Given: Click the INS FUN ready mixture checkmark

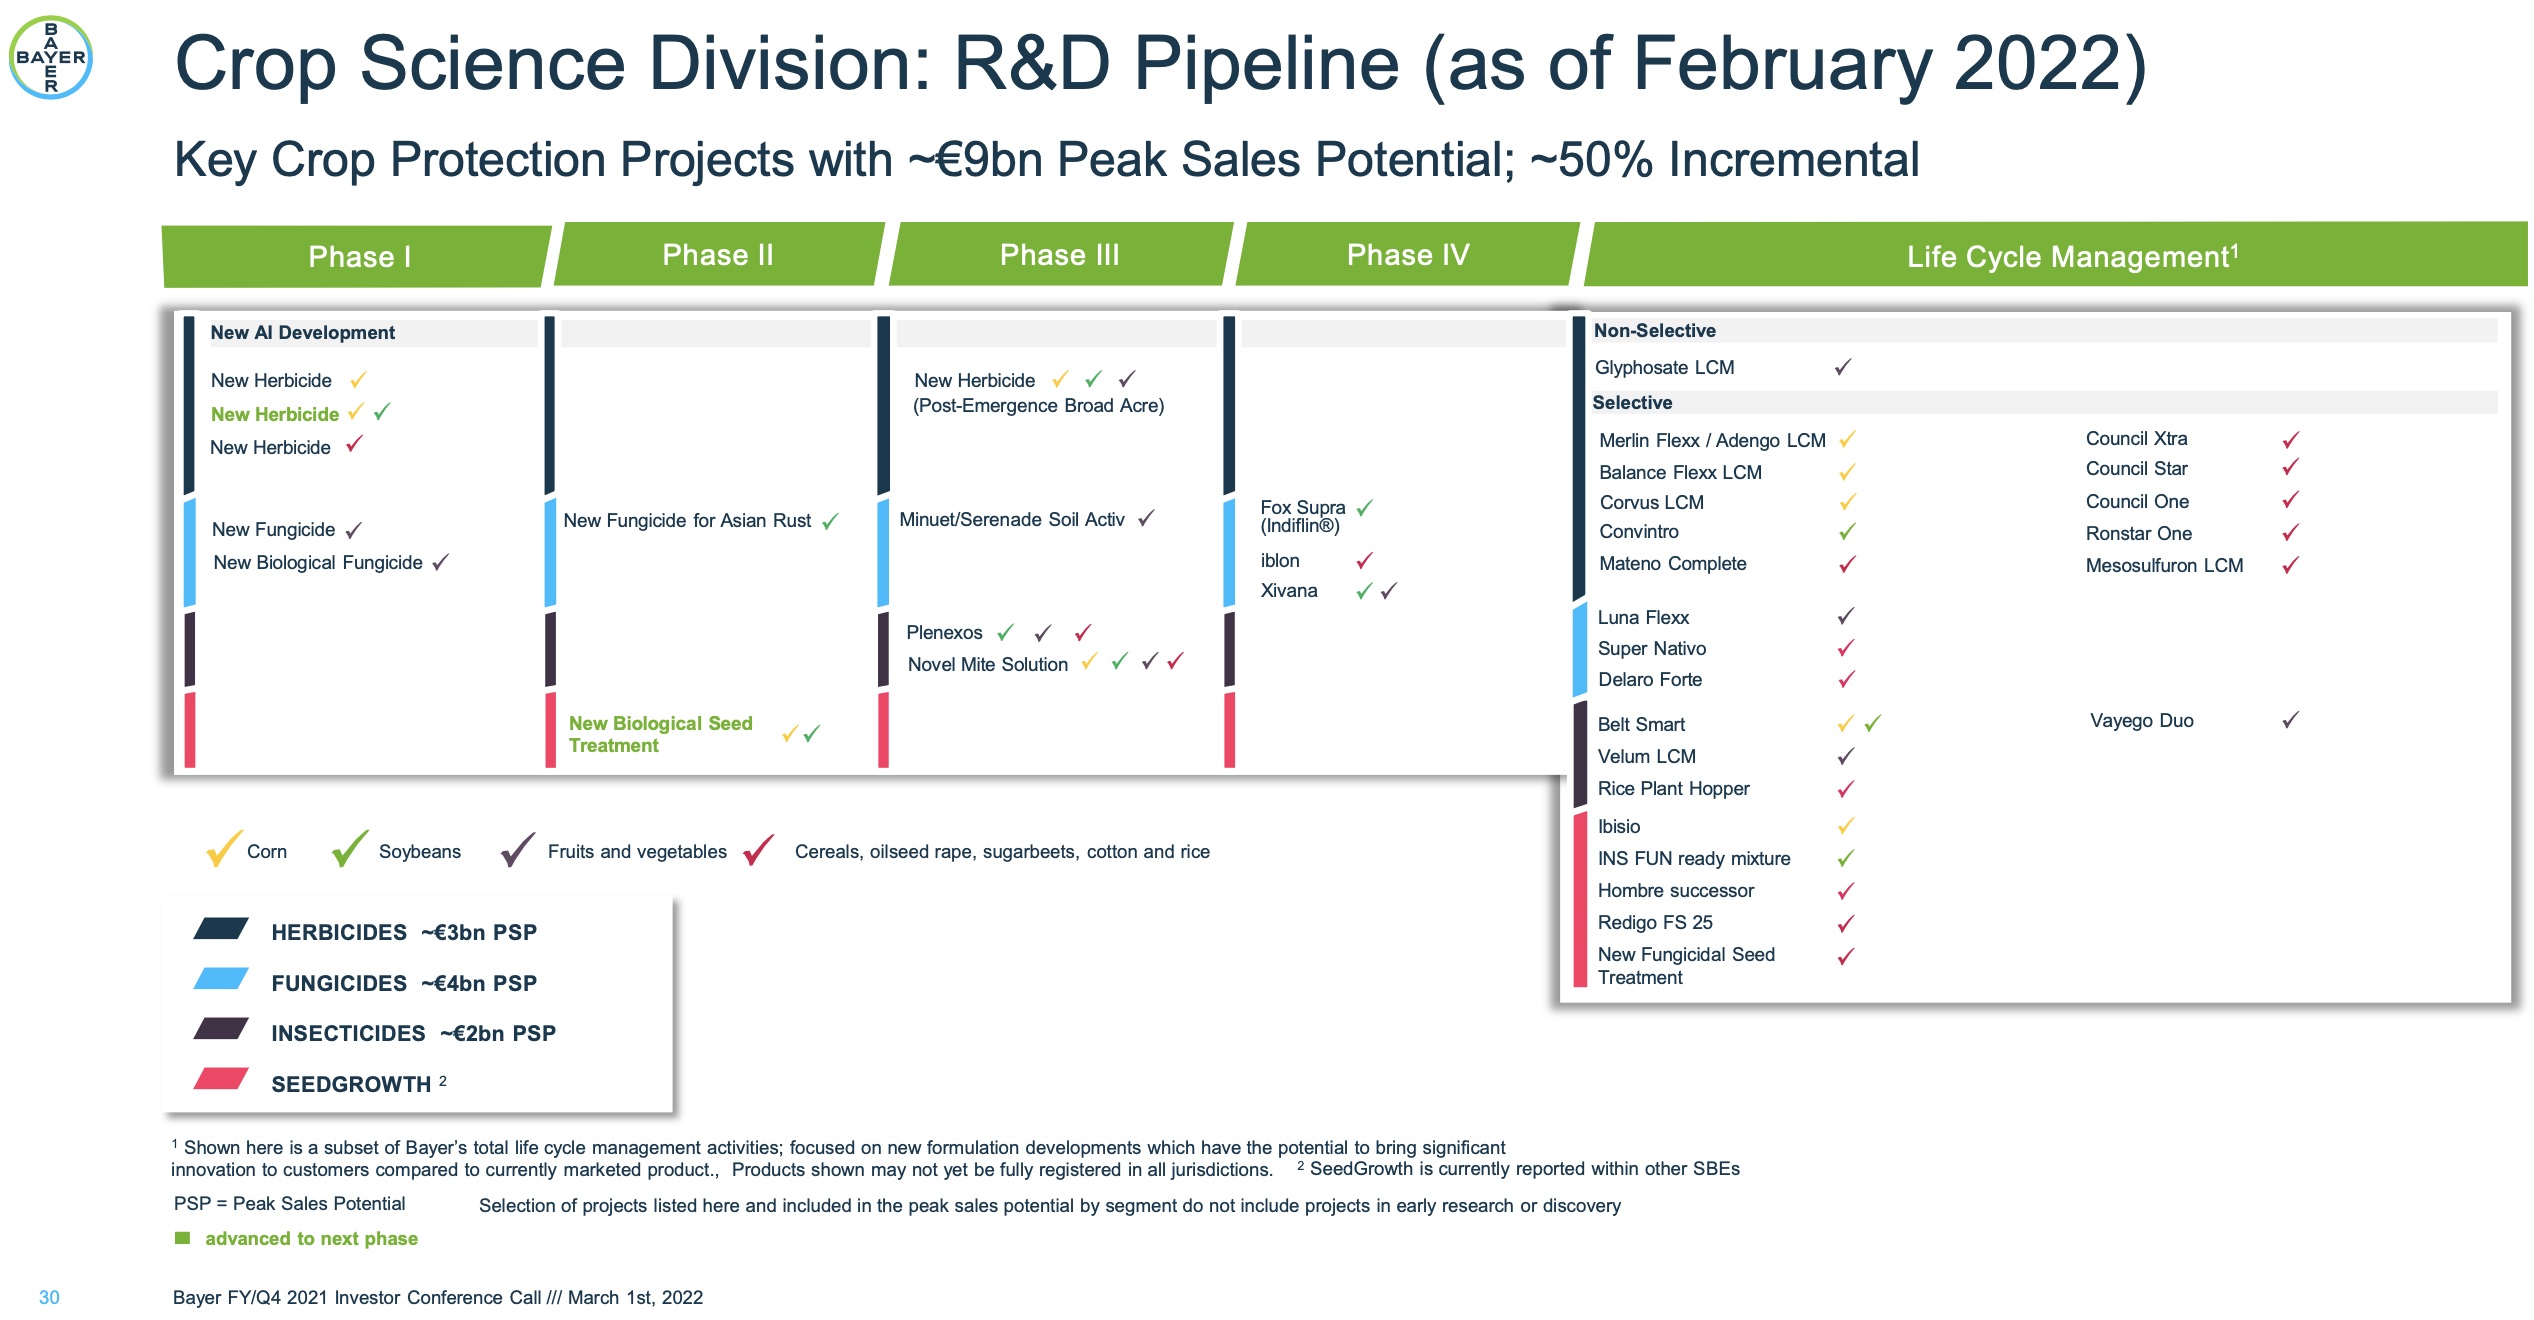Looking at the screenshot, I should [1846, 858].
